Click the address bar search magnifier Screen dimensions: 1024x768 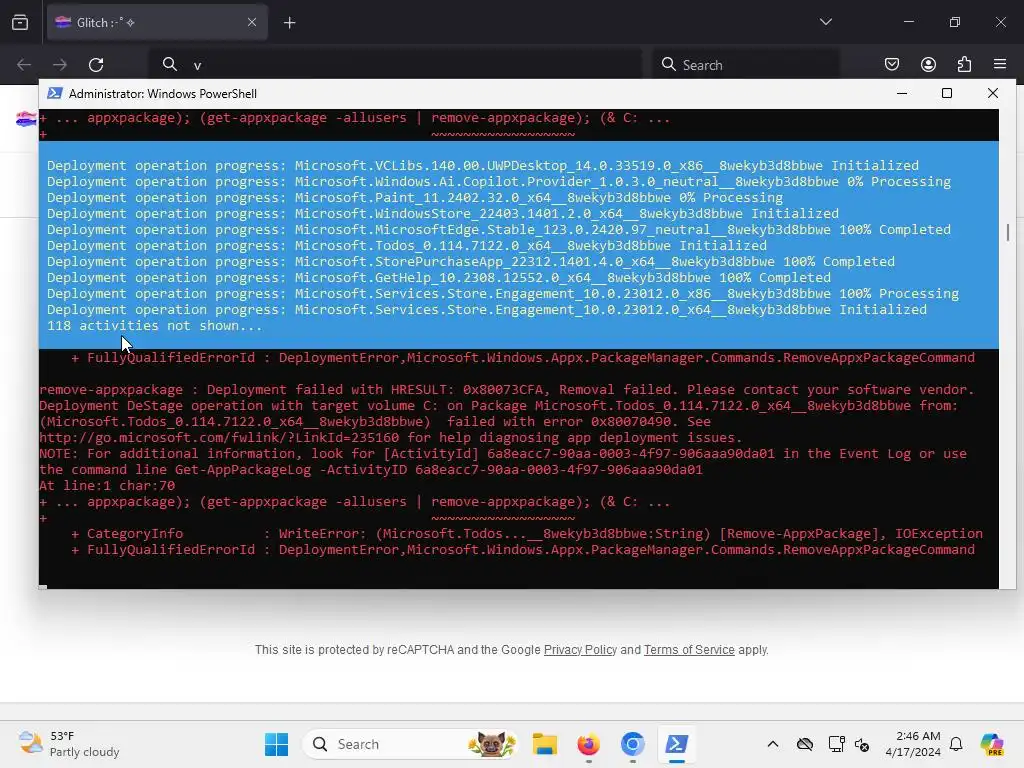170,64
